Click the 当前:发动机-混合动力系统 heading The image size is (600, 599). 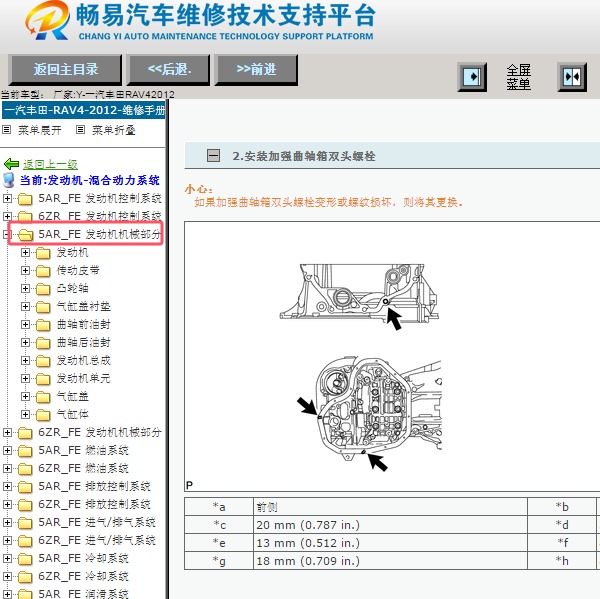(90, 180)
